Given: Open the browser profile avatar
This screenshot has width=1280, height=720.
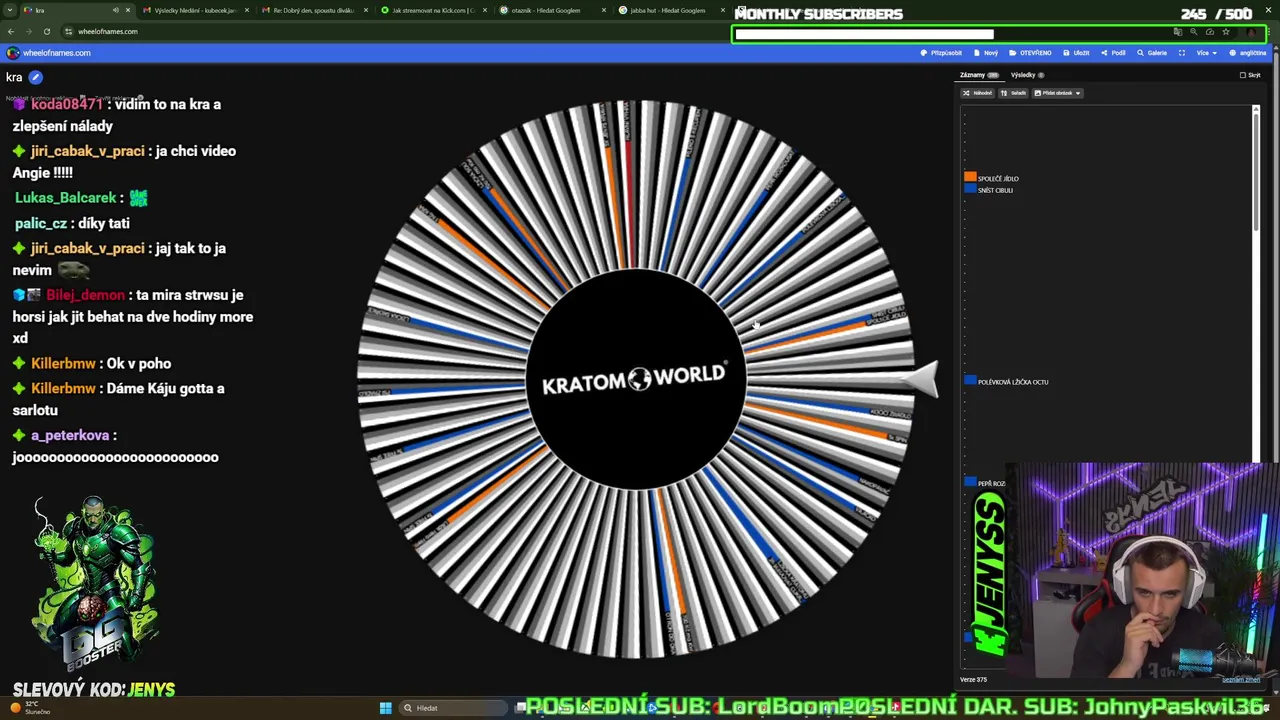Looking at the screenshot, I should pyautogui.click(x=1252, y=32).
